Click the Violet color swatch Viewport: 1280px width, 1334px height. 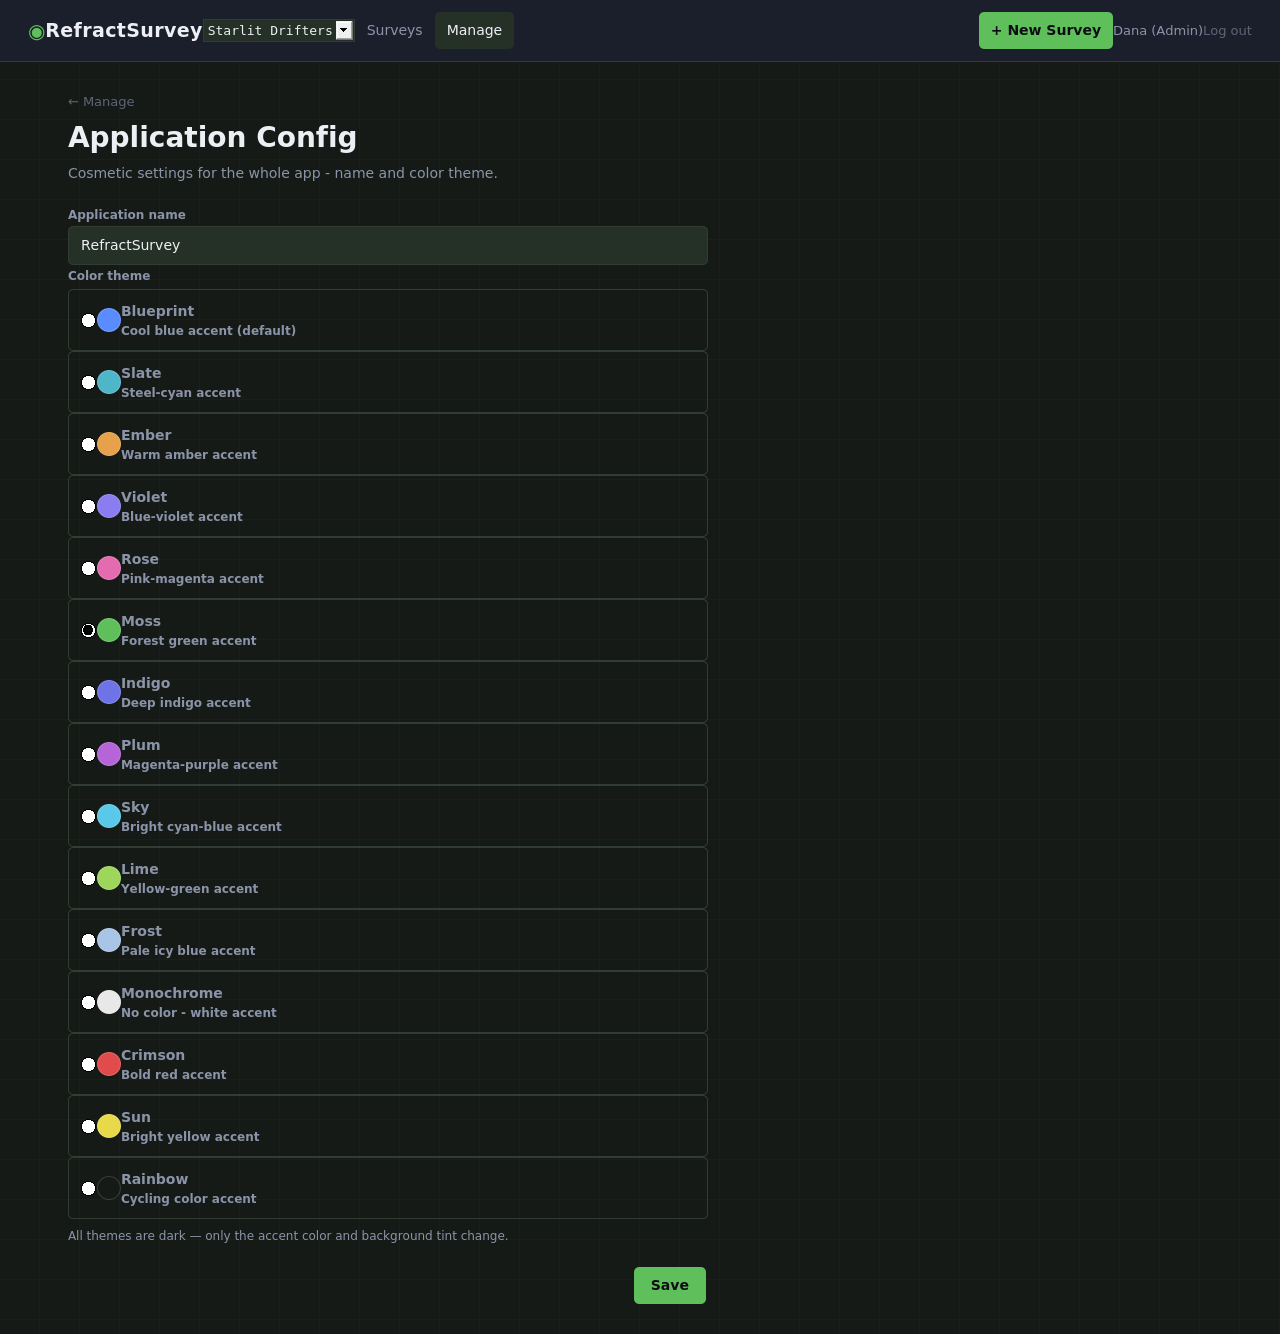coord(109,506)
